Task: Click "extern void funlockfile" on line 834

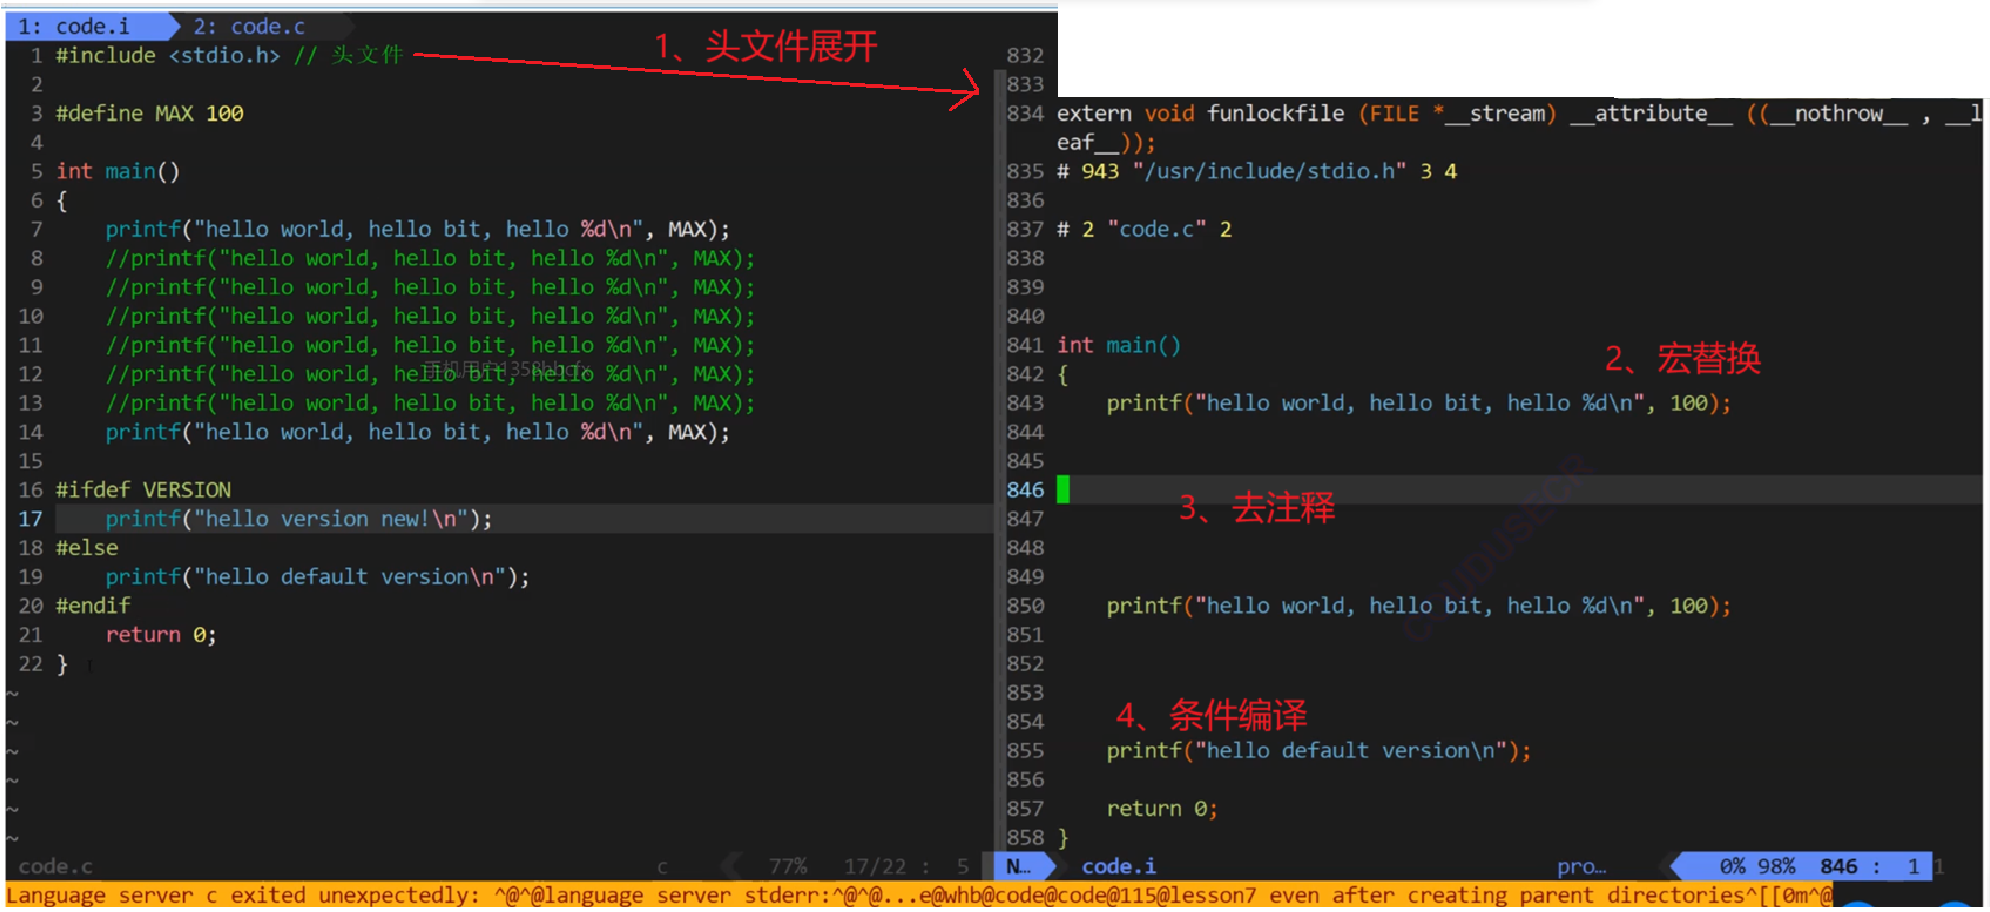Action: coord(1200,113)
